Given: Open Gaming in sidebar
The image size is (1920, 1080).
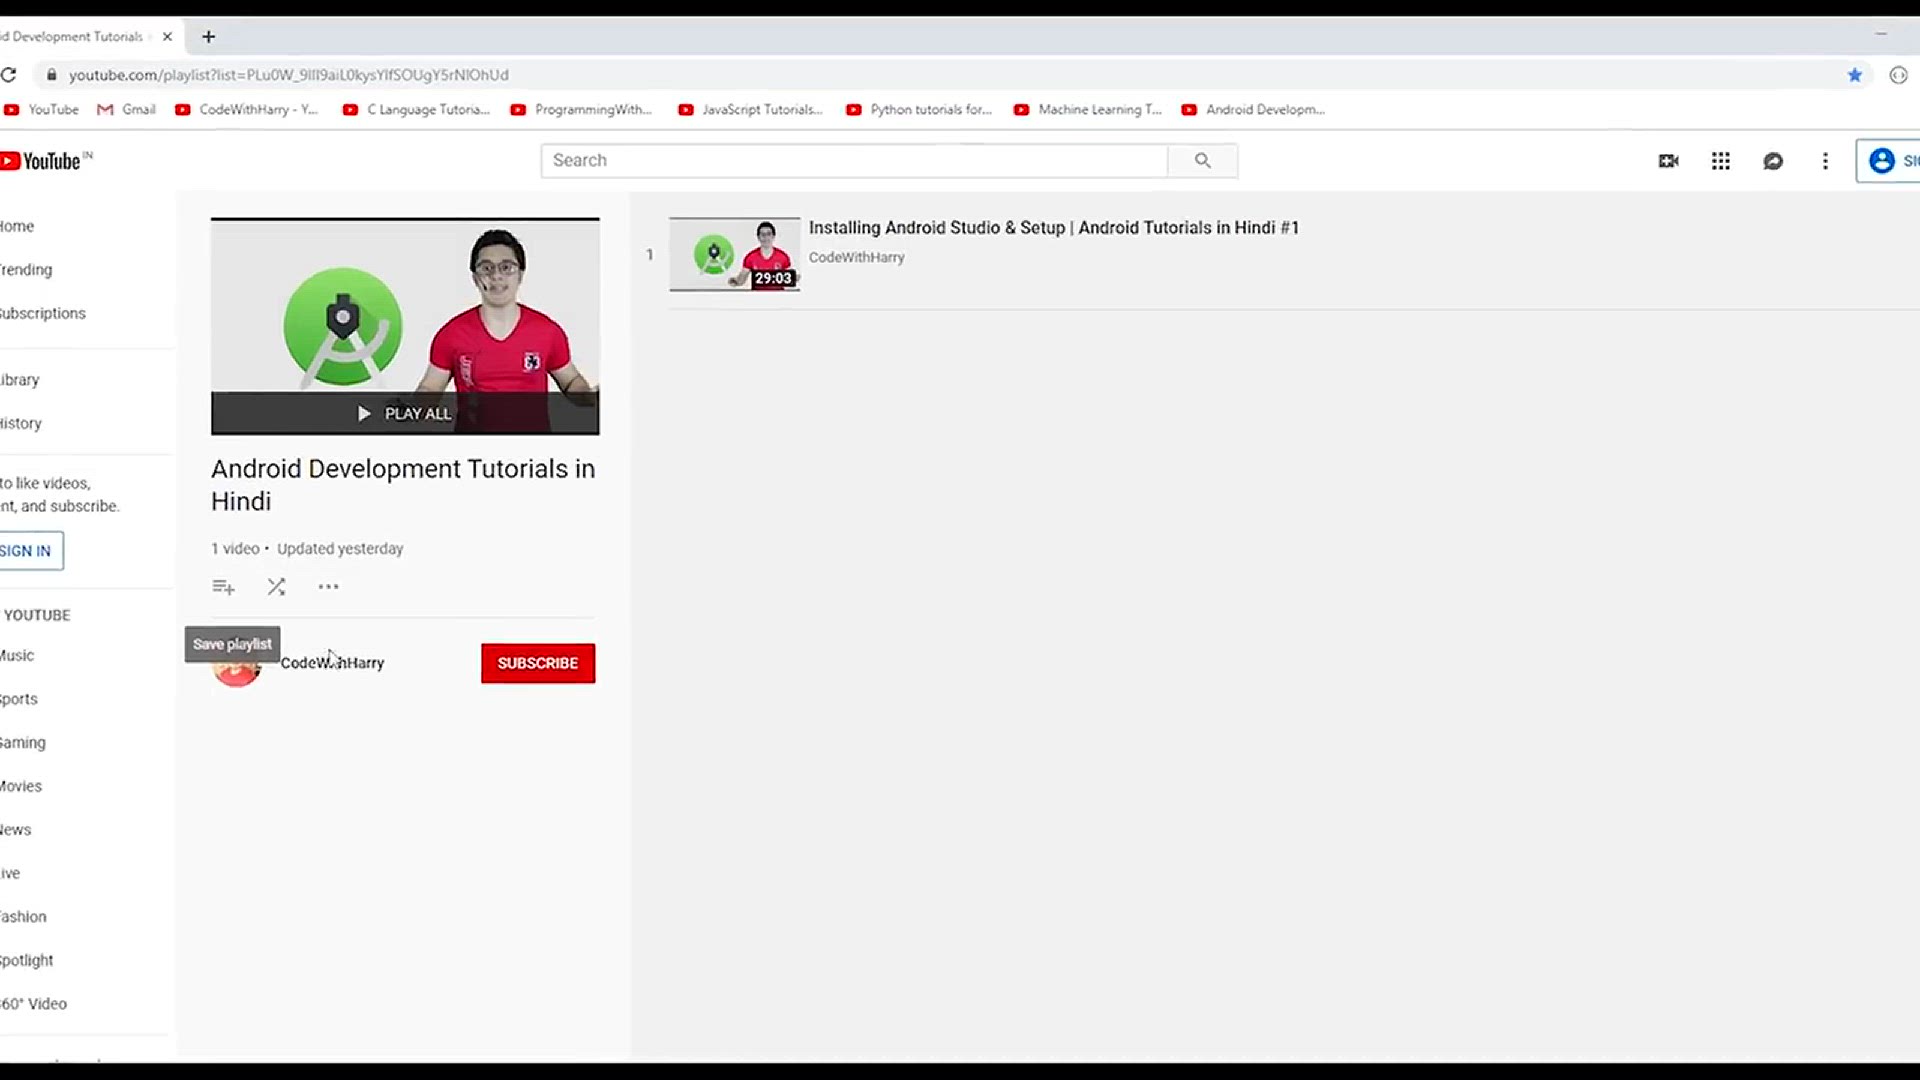Looking at the screenshot, I should (x=23, y=743).
